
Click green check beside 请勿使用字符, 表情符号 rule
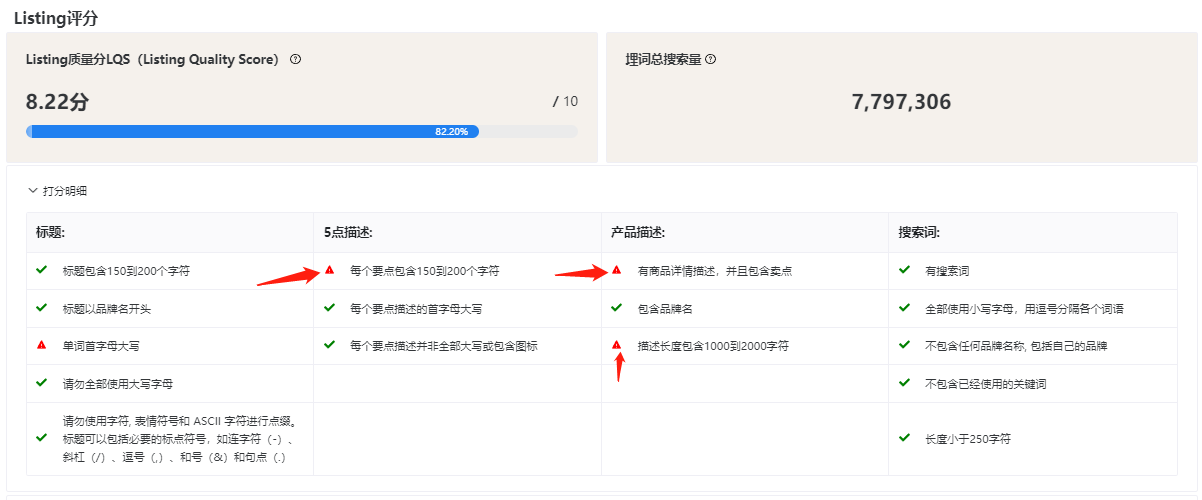[41, 438]
